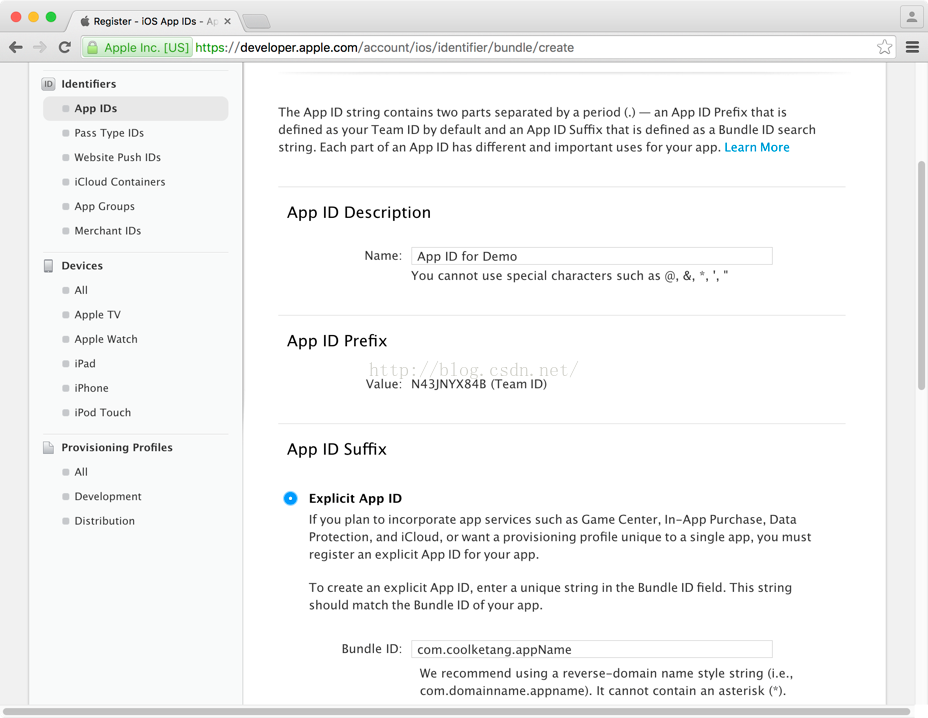928x718 pixels.
Task: Go back using browser back arrow
Action: 16,47
